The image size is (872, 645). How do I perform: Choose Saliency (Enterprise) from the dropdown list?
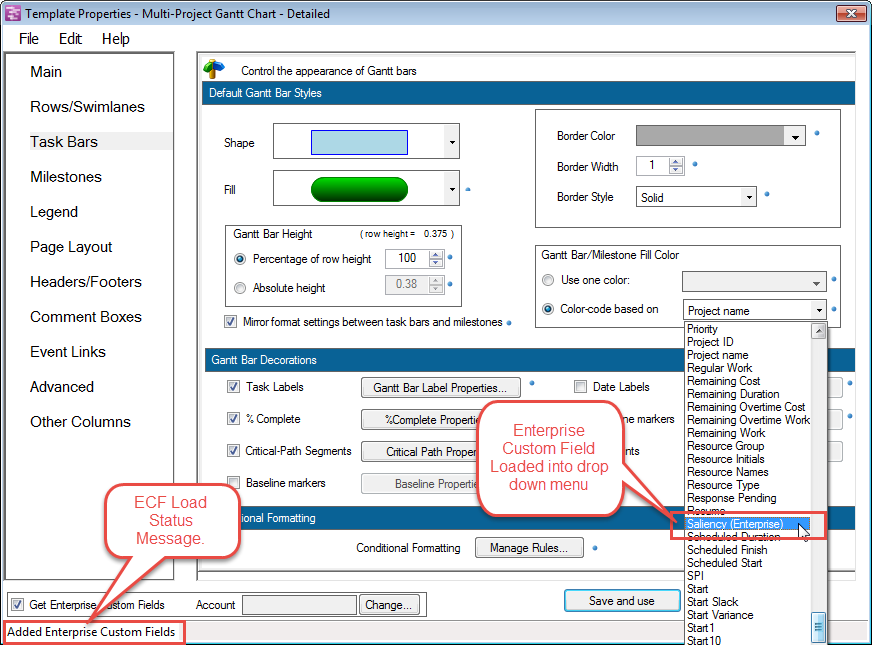point(735,524)
